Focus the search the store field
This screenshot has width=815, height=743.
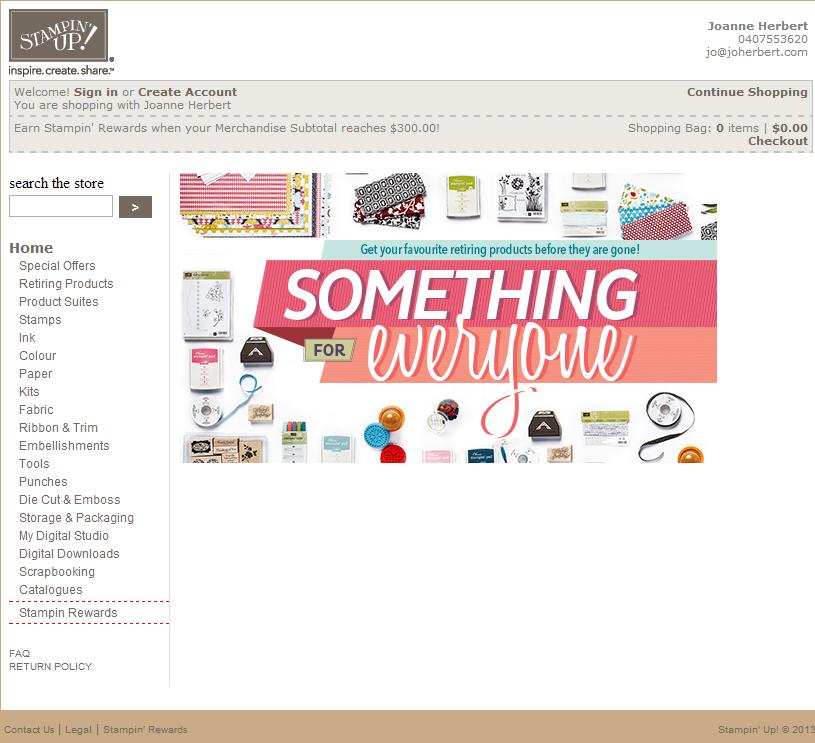pyautogui.click(x=61, y=206)
